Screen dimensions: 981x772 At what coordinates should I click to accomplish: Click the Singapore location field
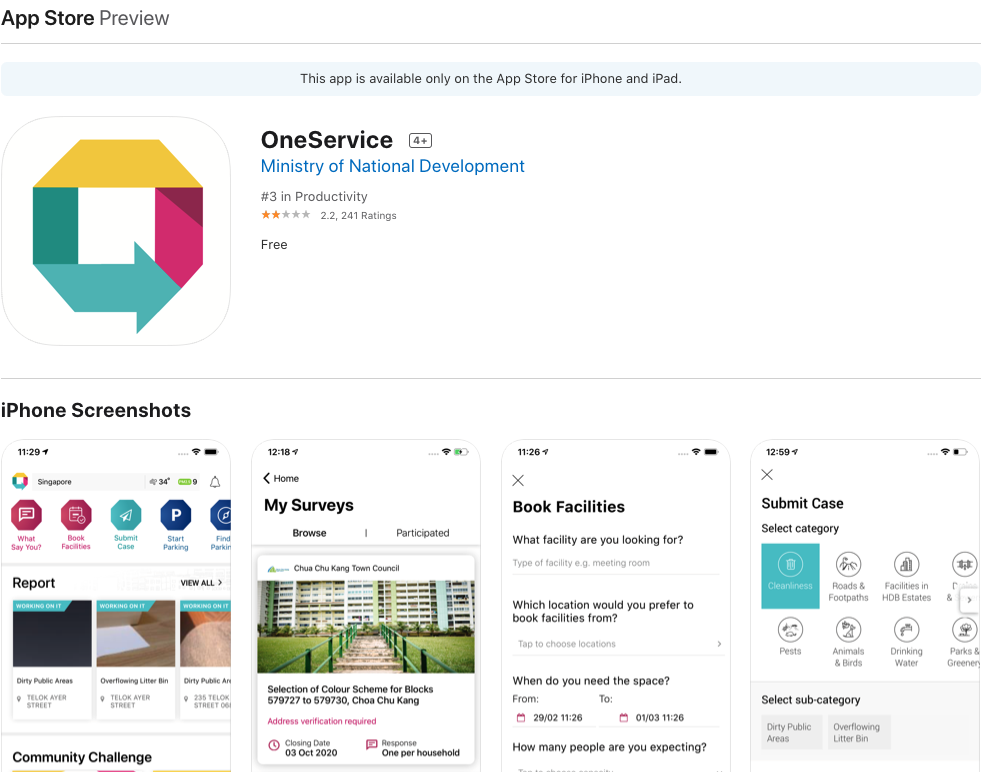(88, 482)
